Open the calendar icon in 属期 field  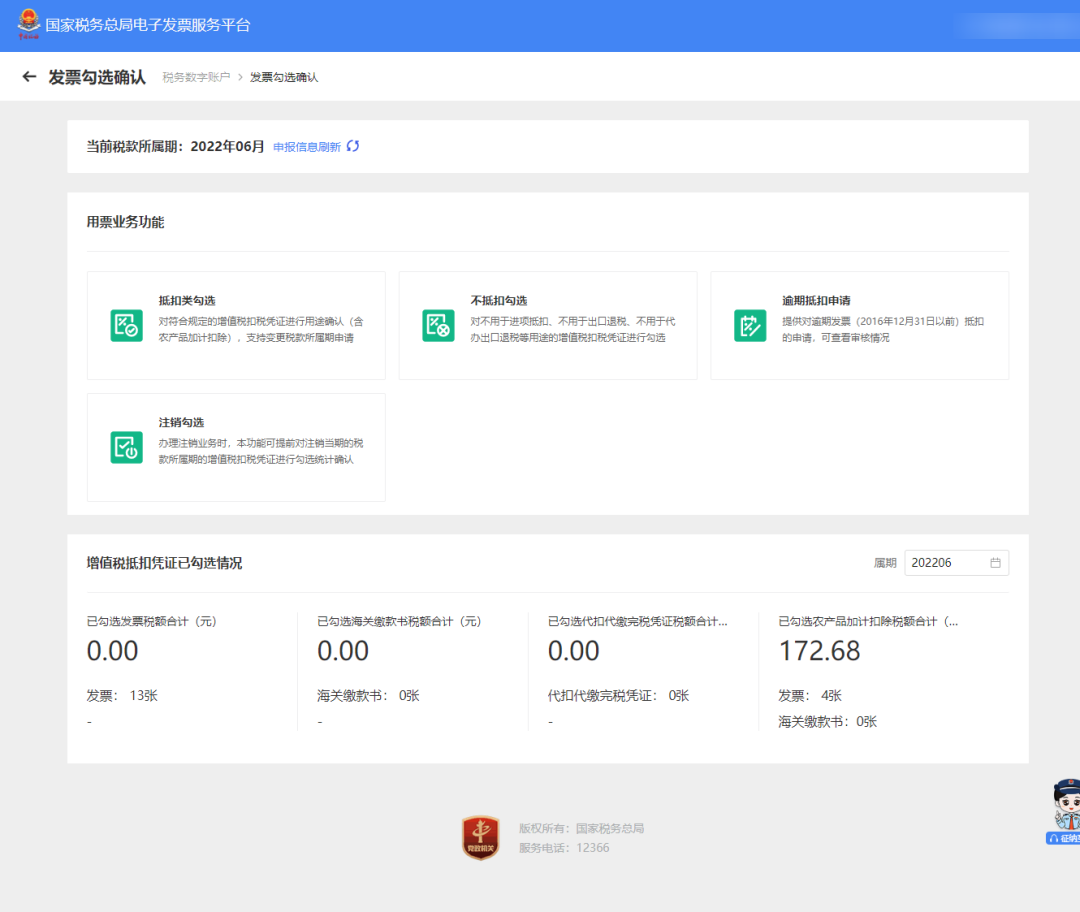click(x=995, y=563)
